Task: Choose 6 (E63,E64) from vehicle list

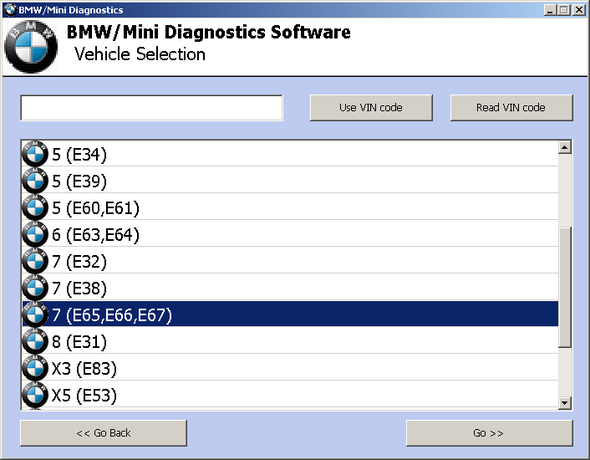Action: pos(290,234)
